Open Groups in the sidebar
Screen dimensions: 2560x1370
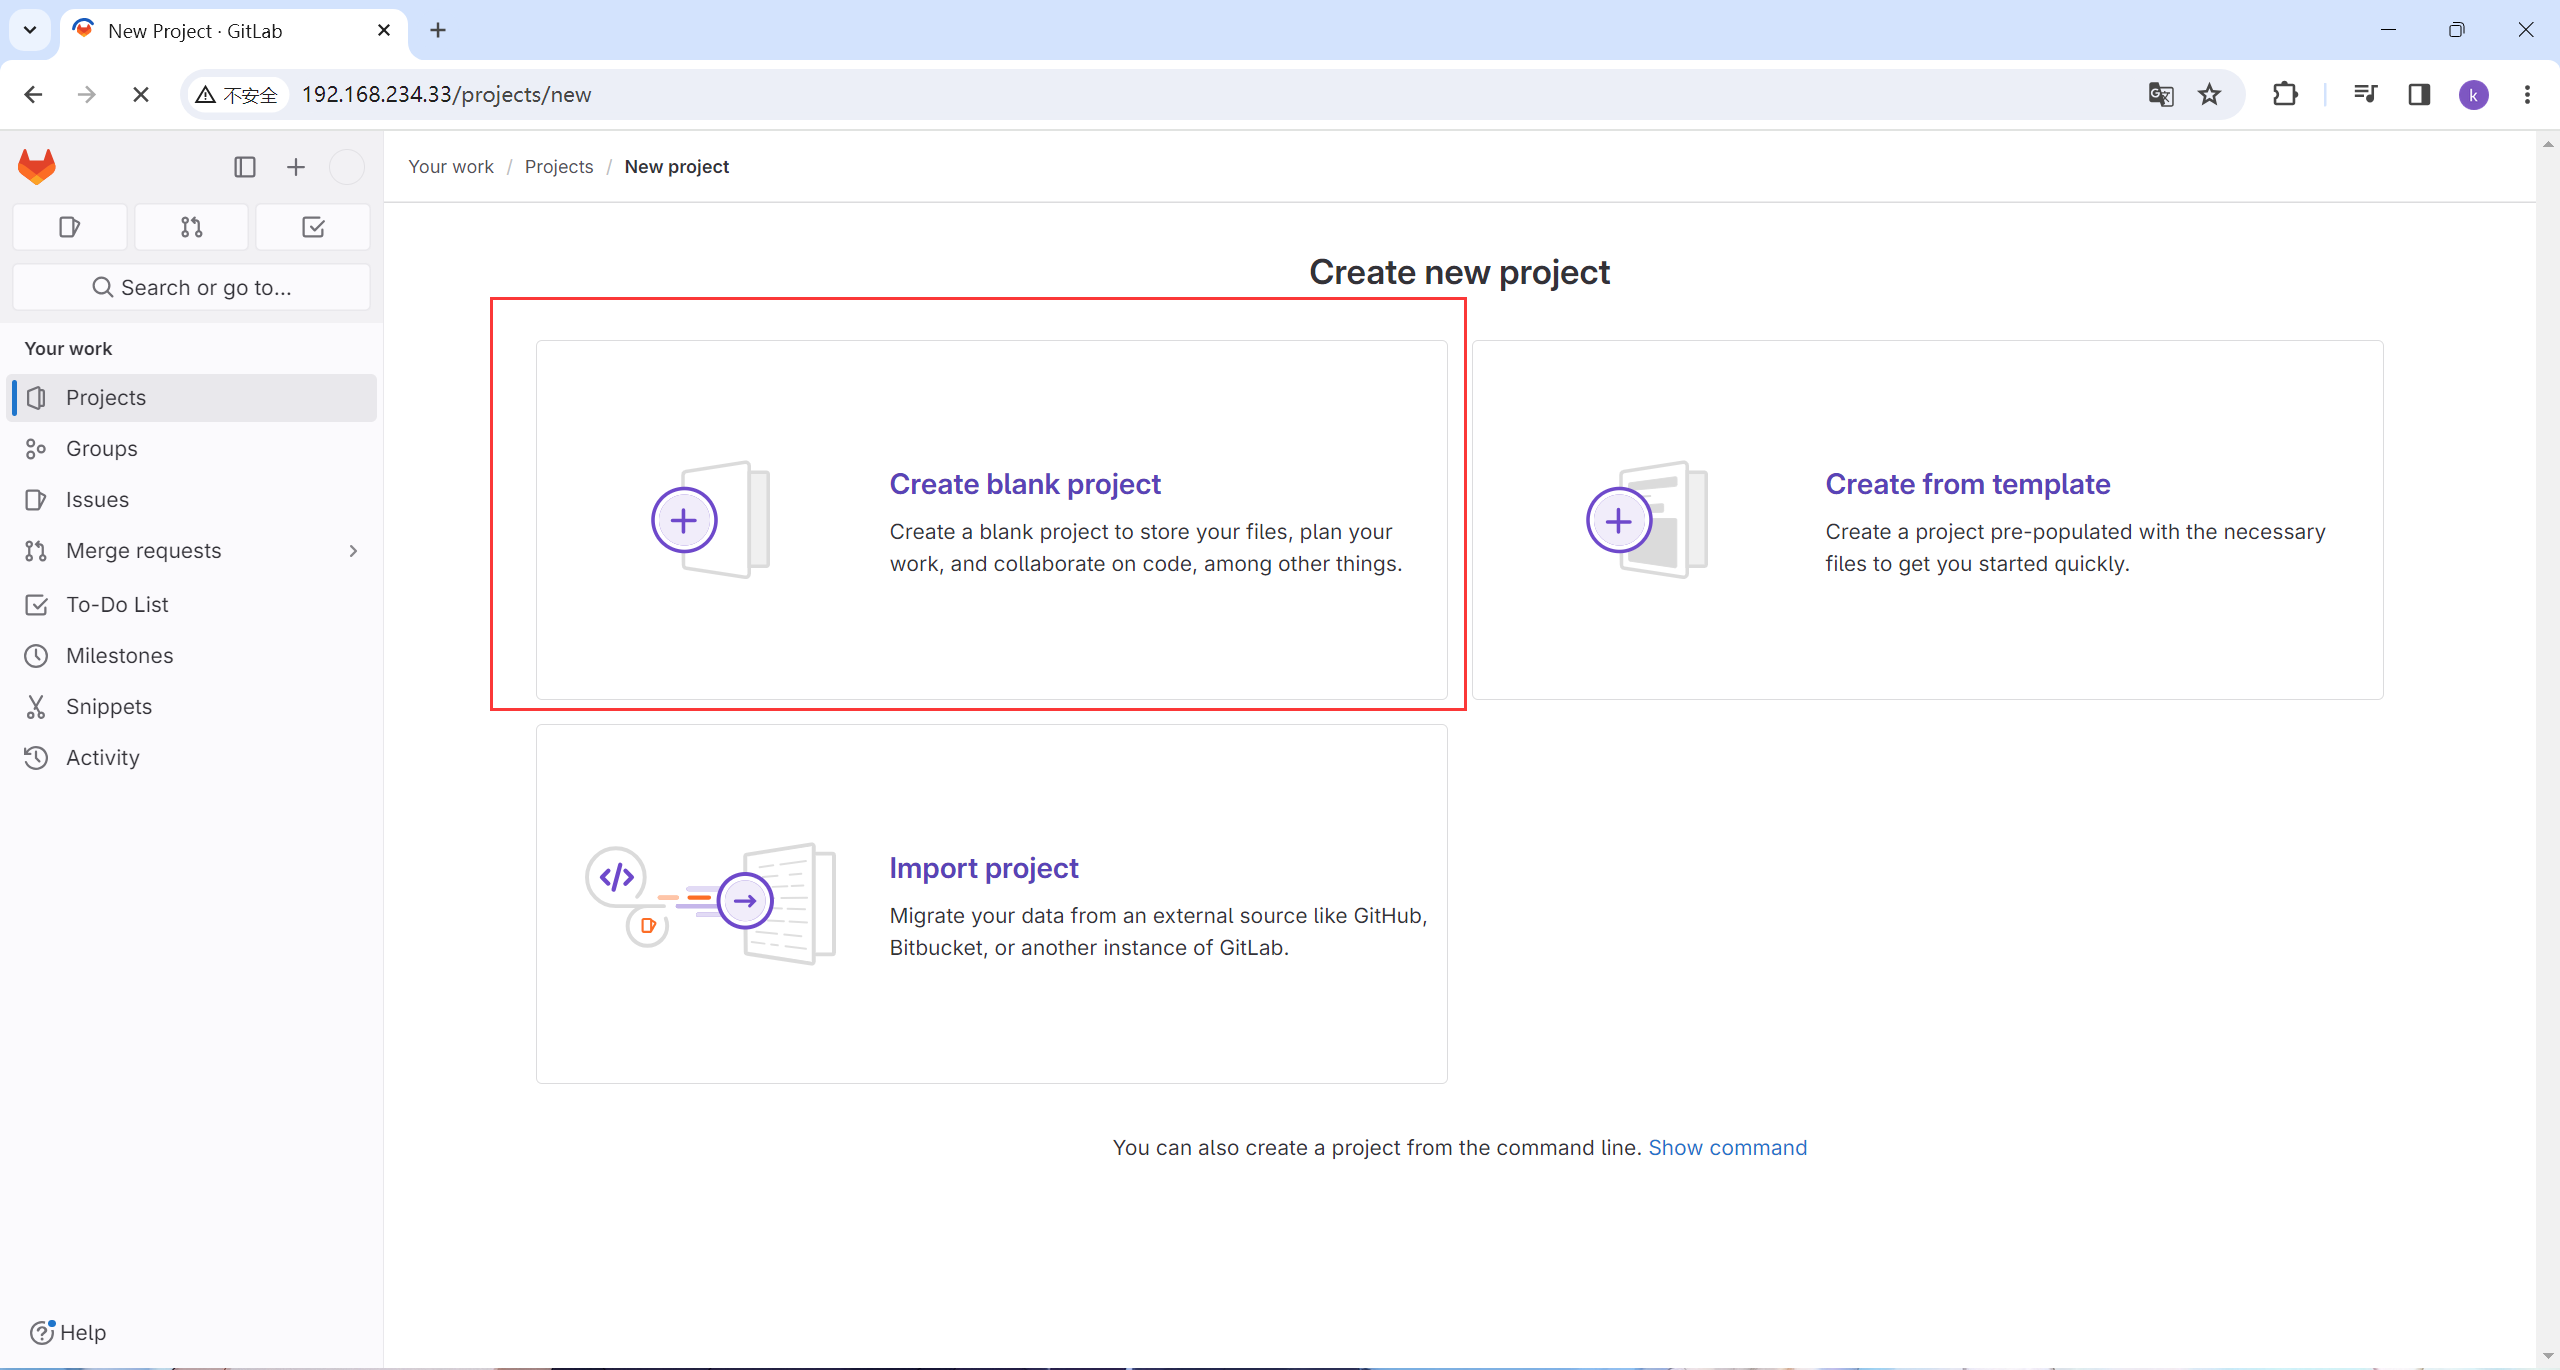(101, 449)
